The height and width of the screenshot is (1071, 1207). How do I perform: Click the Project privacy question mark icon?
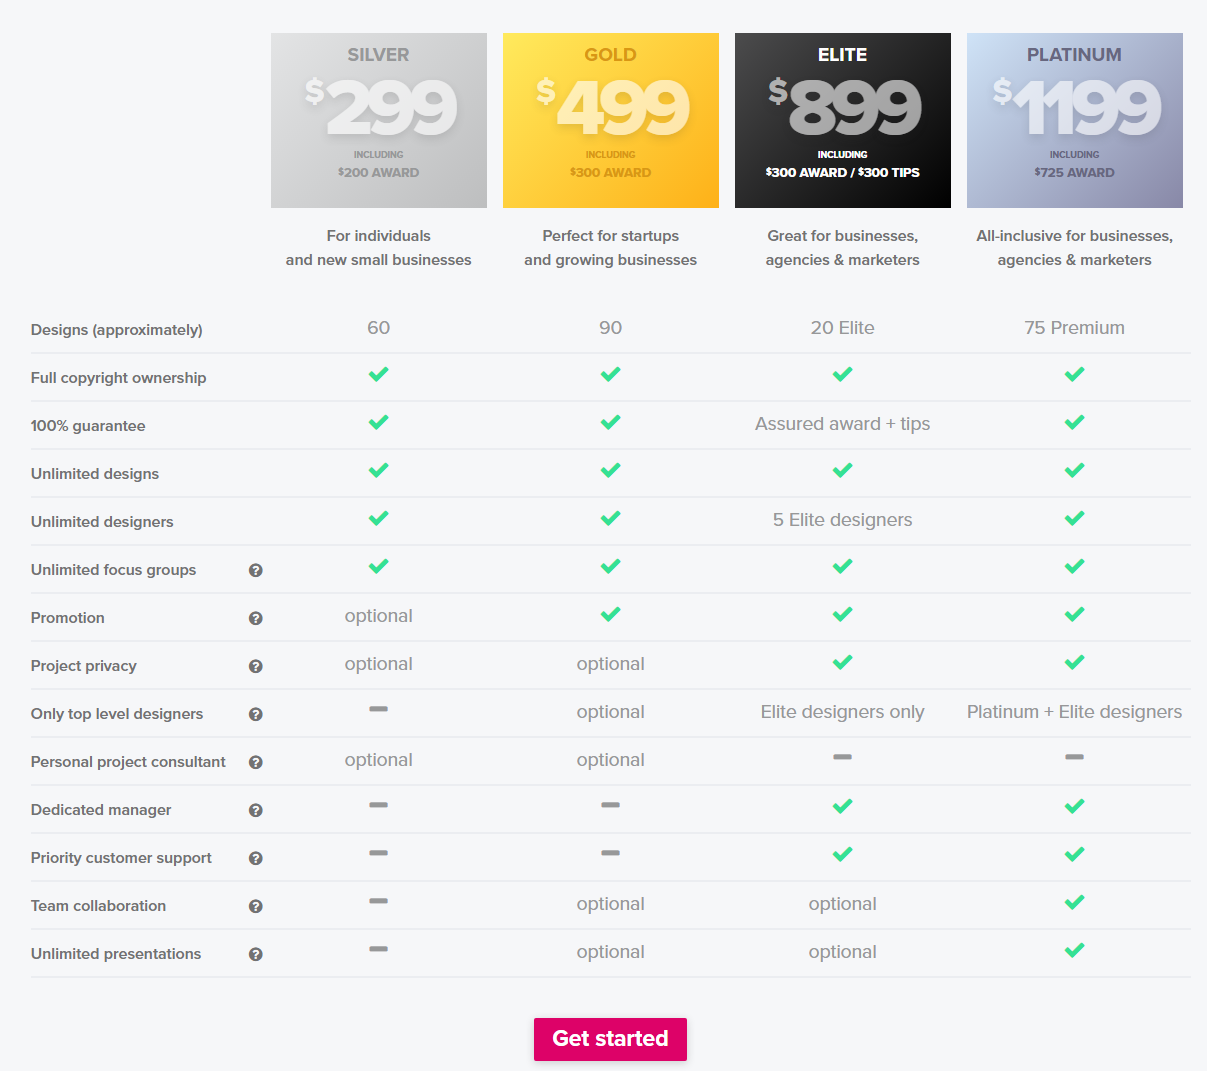(256, 666)
